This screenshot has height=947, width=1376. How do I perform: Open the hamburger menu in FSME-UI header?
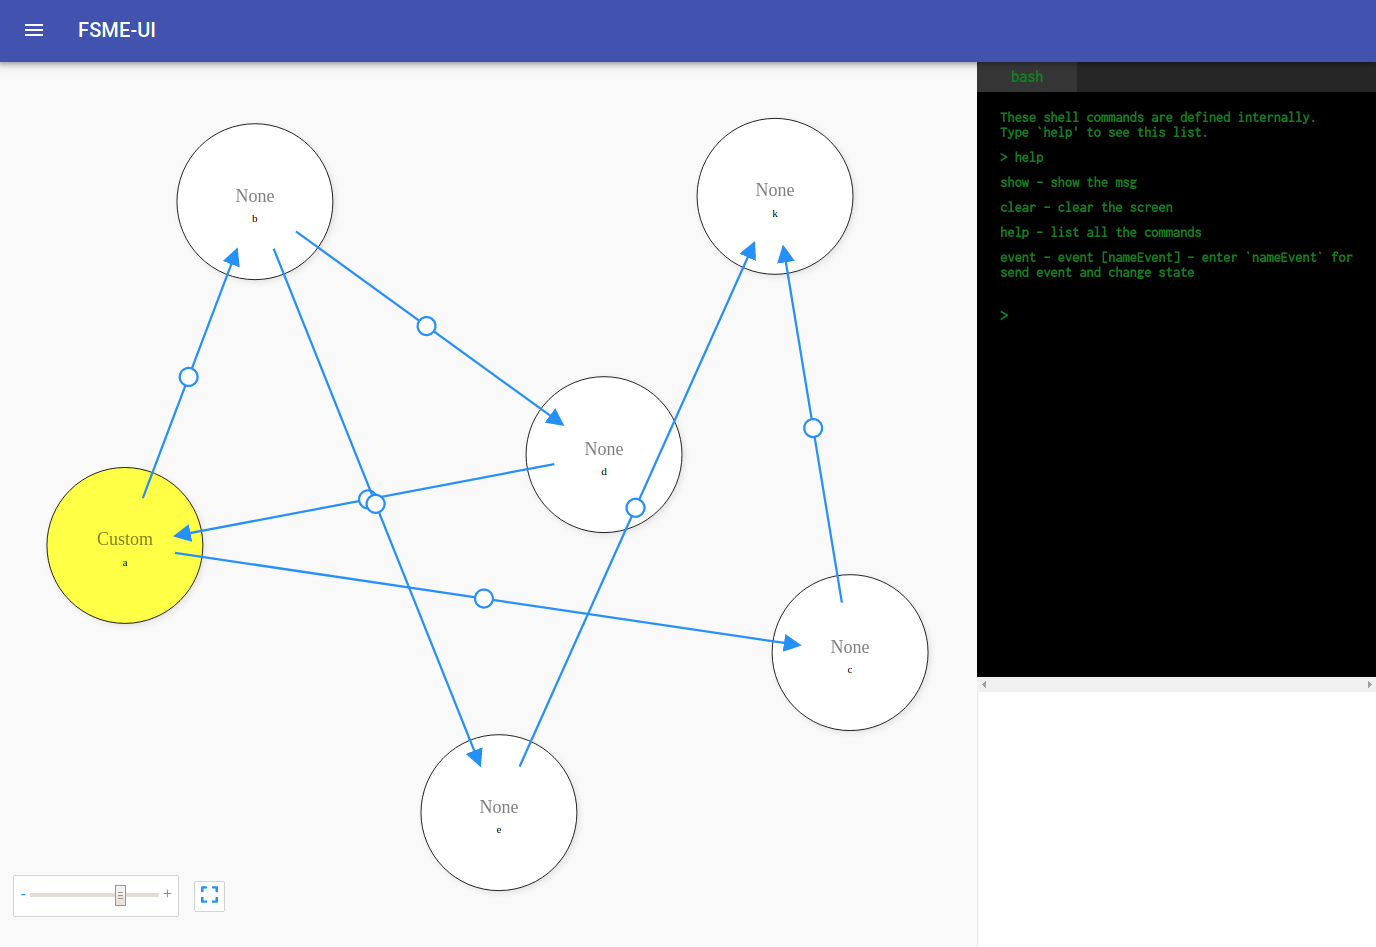34,30
